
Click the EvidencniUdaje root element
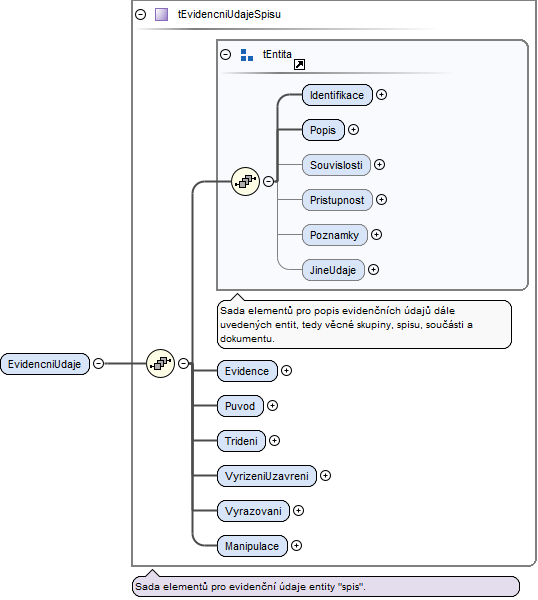(45, 364)
